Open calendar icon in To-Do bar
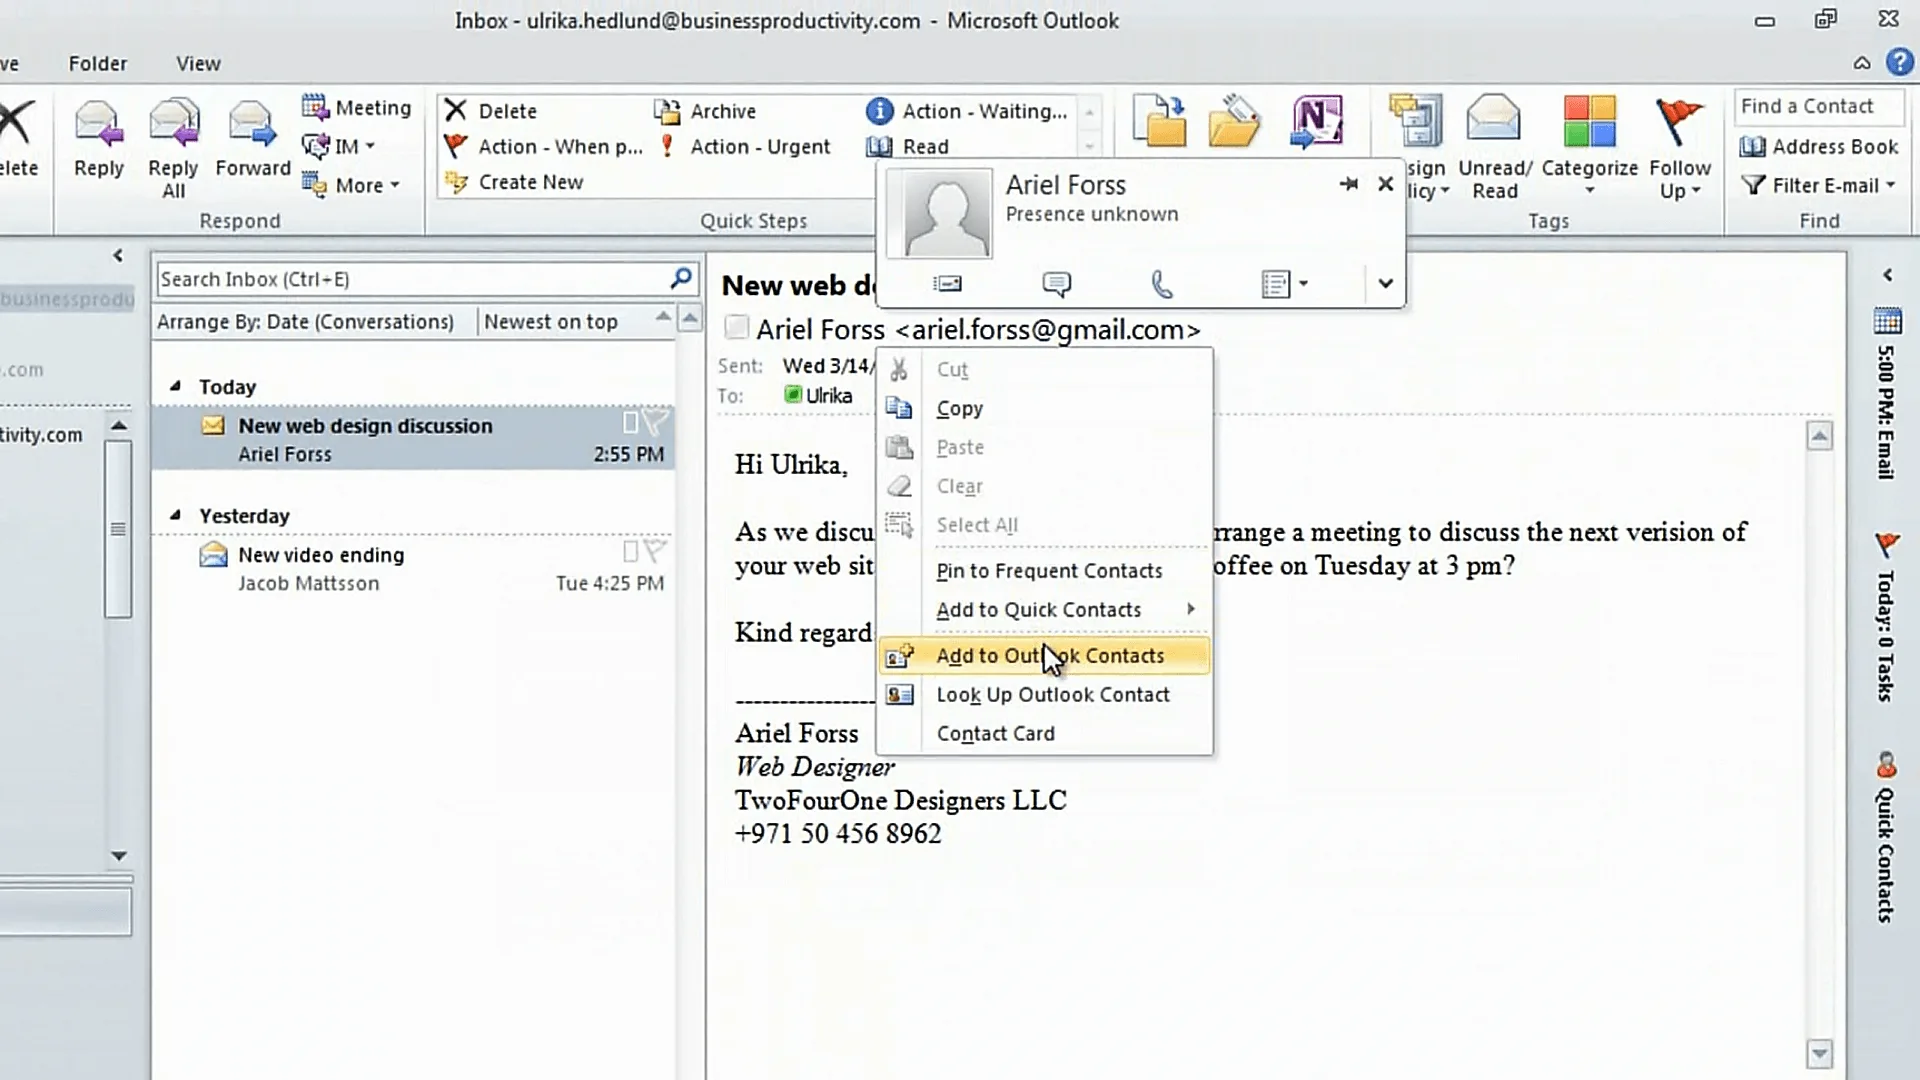Viewport: 1920px width, 1080px height. coord(1887,321)
